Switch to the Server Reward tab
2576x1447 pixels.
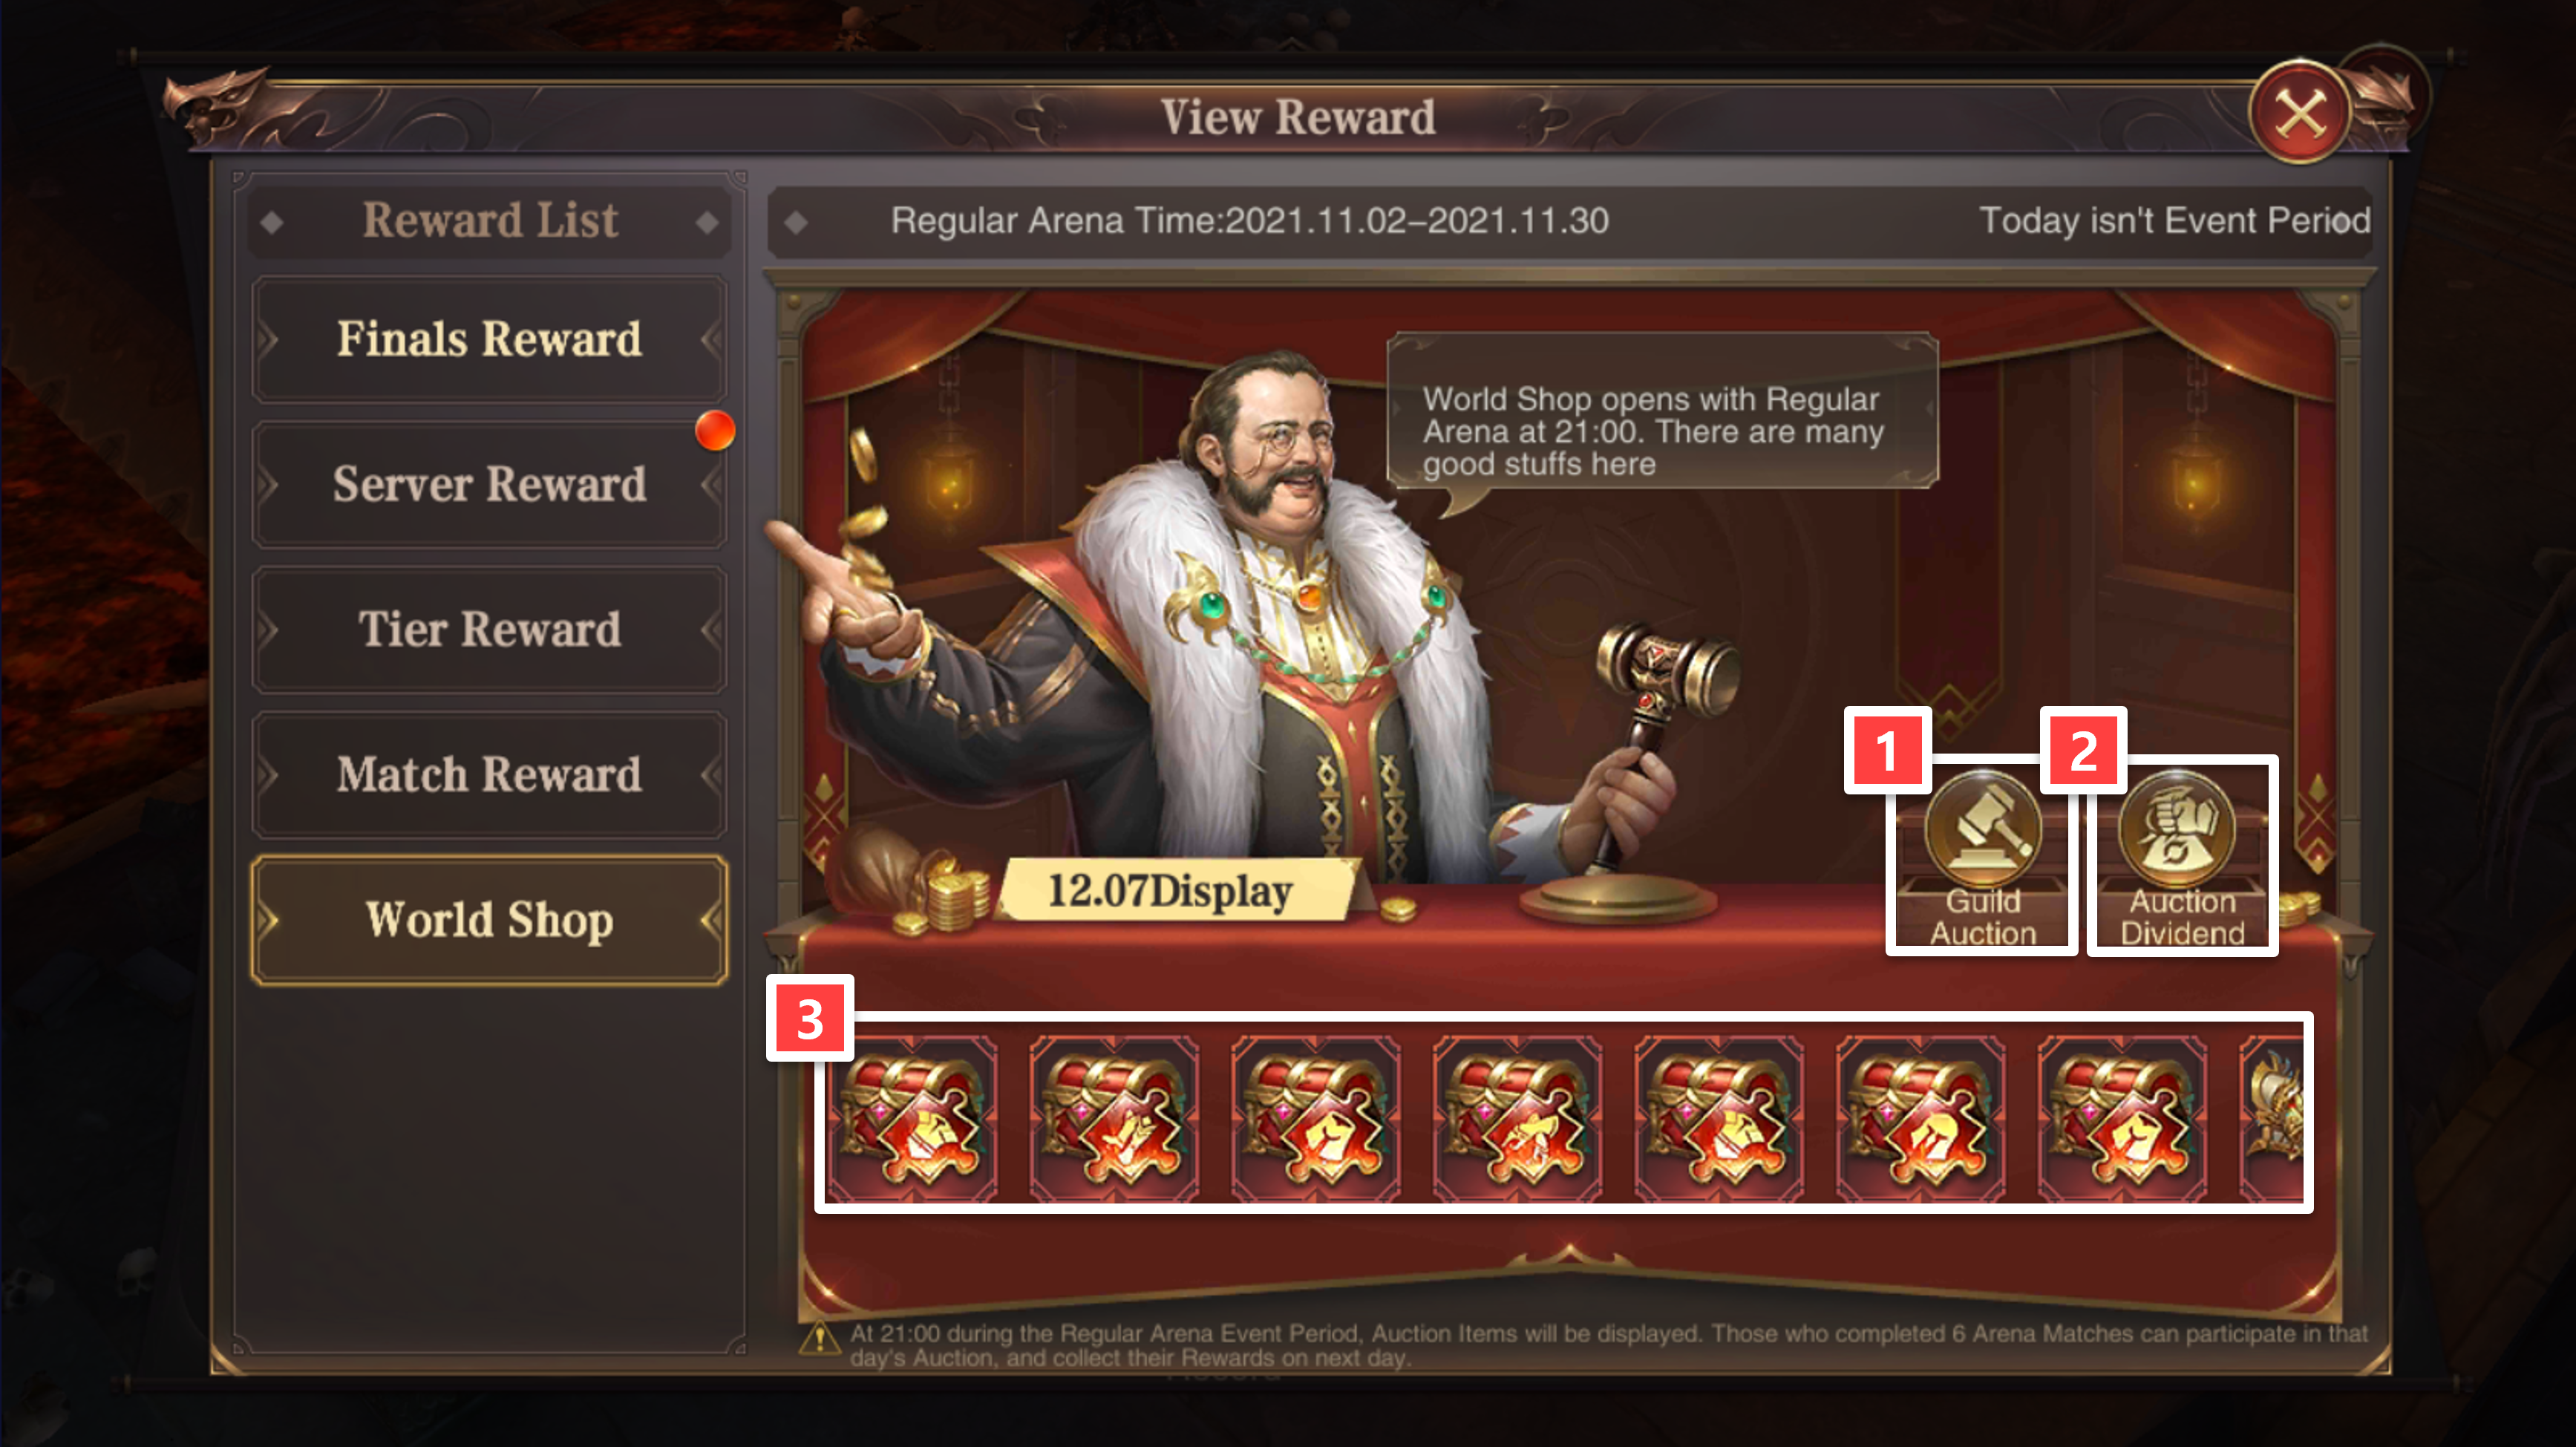tap(489, 484)
